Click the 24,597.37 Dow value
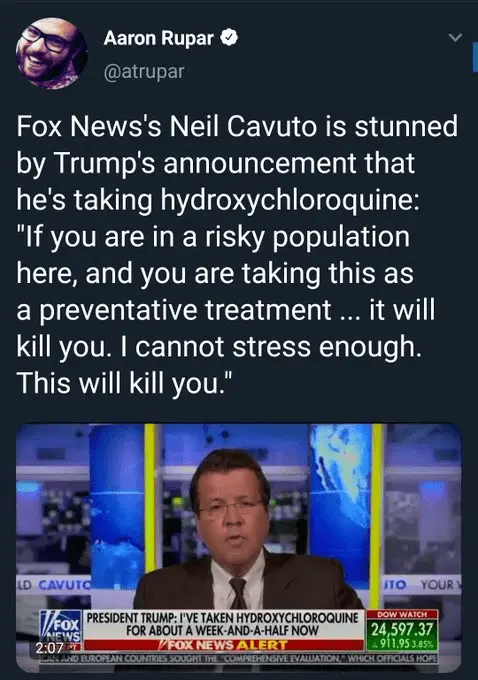Viewport: 478px width, 680px height. [x=402, y=629]
